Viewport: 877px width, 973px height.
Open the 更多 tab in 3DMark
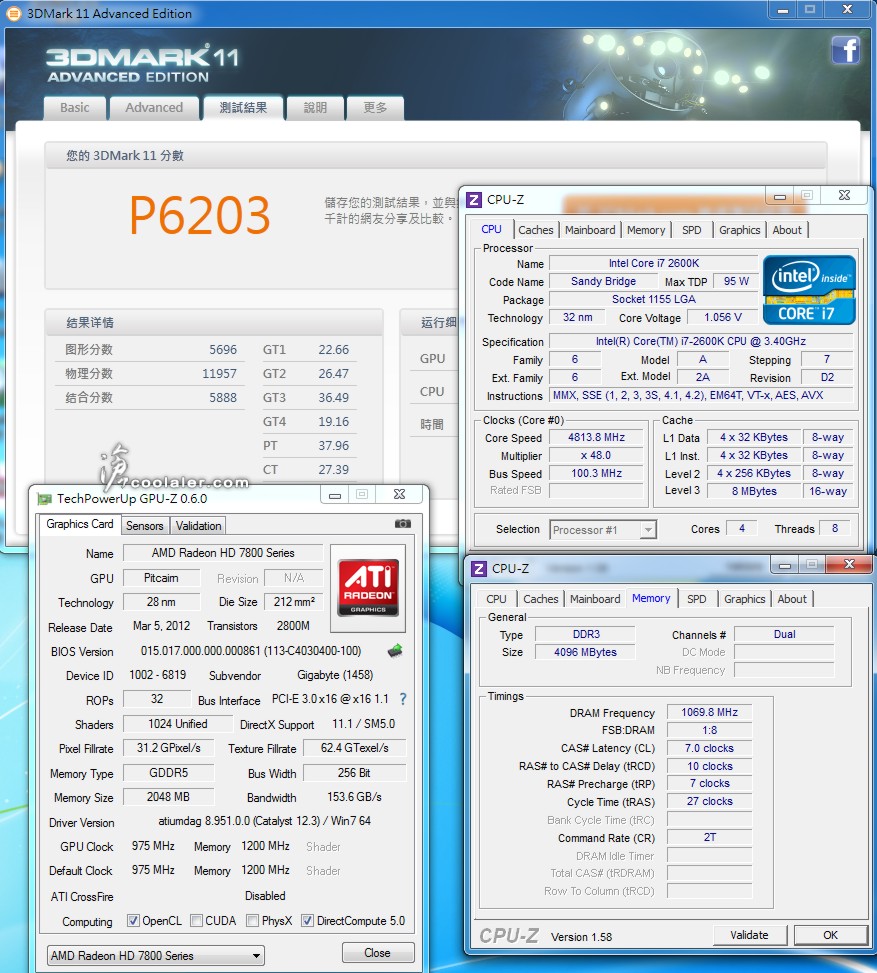(375, 108)
